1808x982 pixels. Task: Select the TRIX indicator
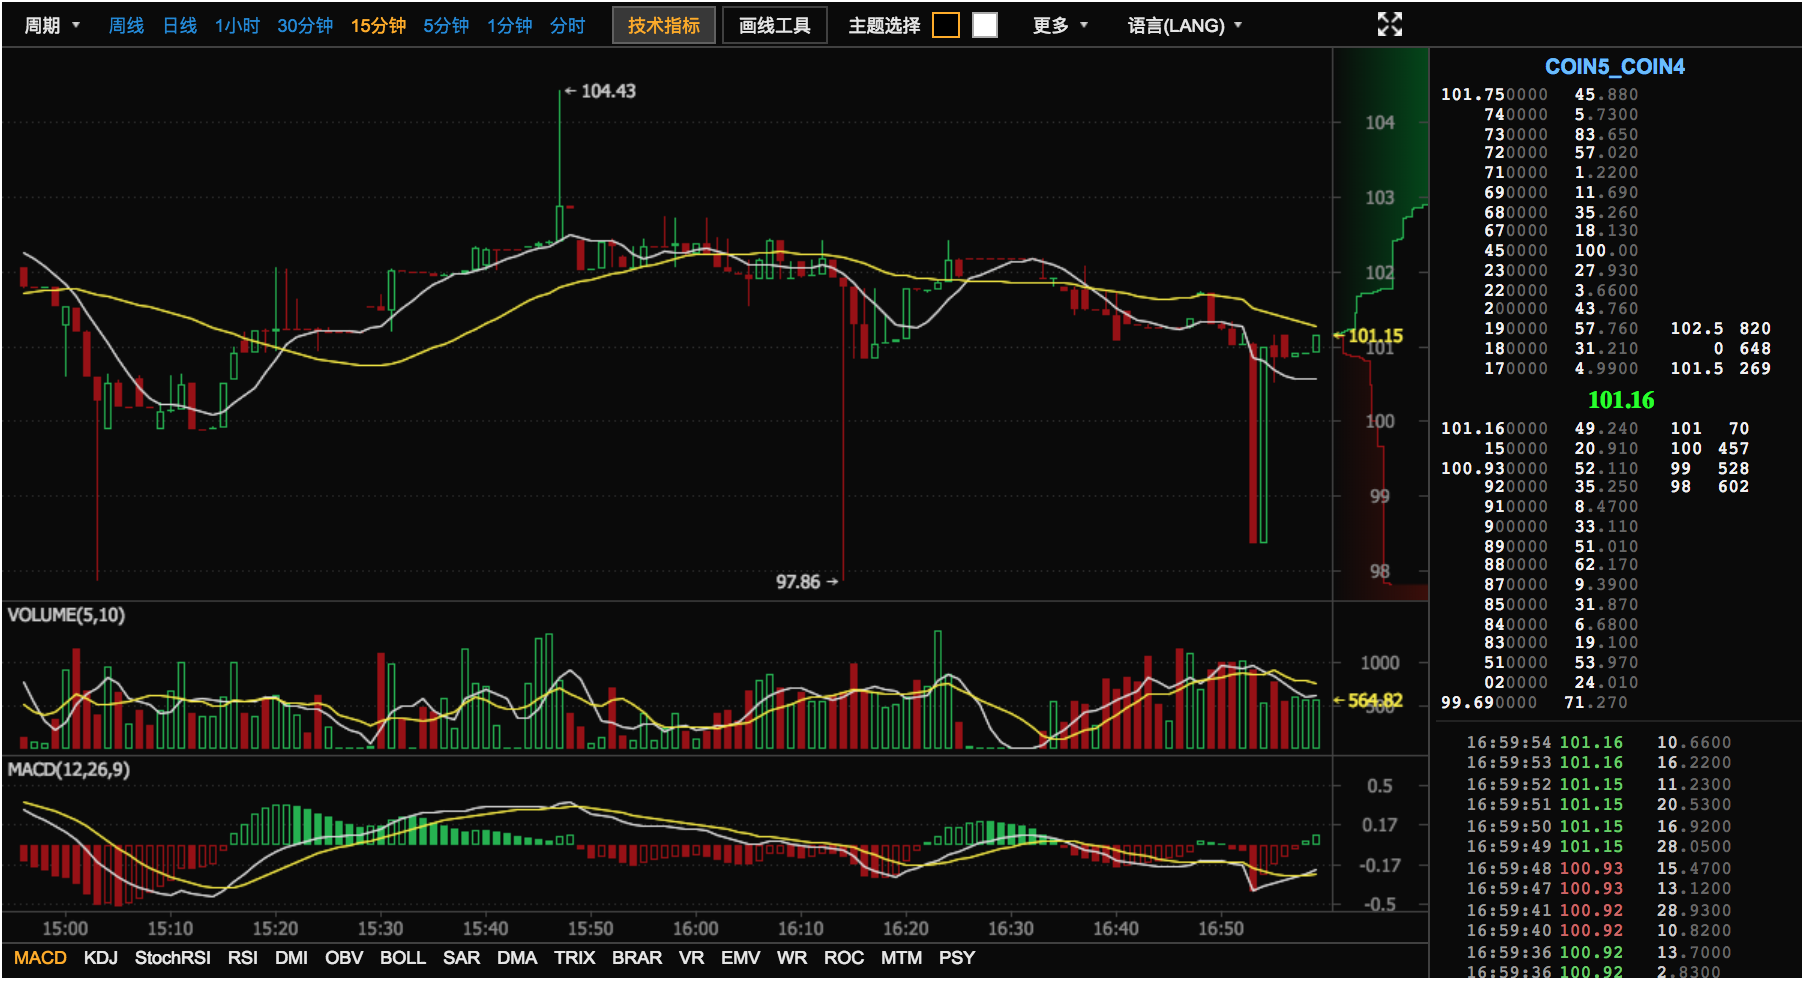[x=575, y=958]
